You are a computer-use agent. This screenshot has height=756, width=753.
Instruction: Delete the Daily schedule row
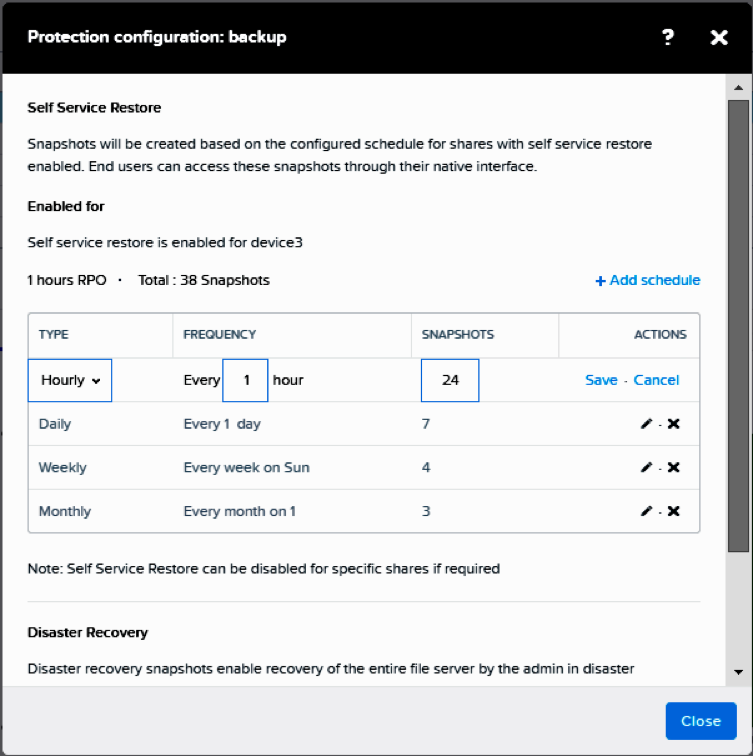pos(673,424)
